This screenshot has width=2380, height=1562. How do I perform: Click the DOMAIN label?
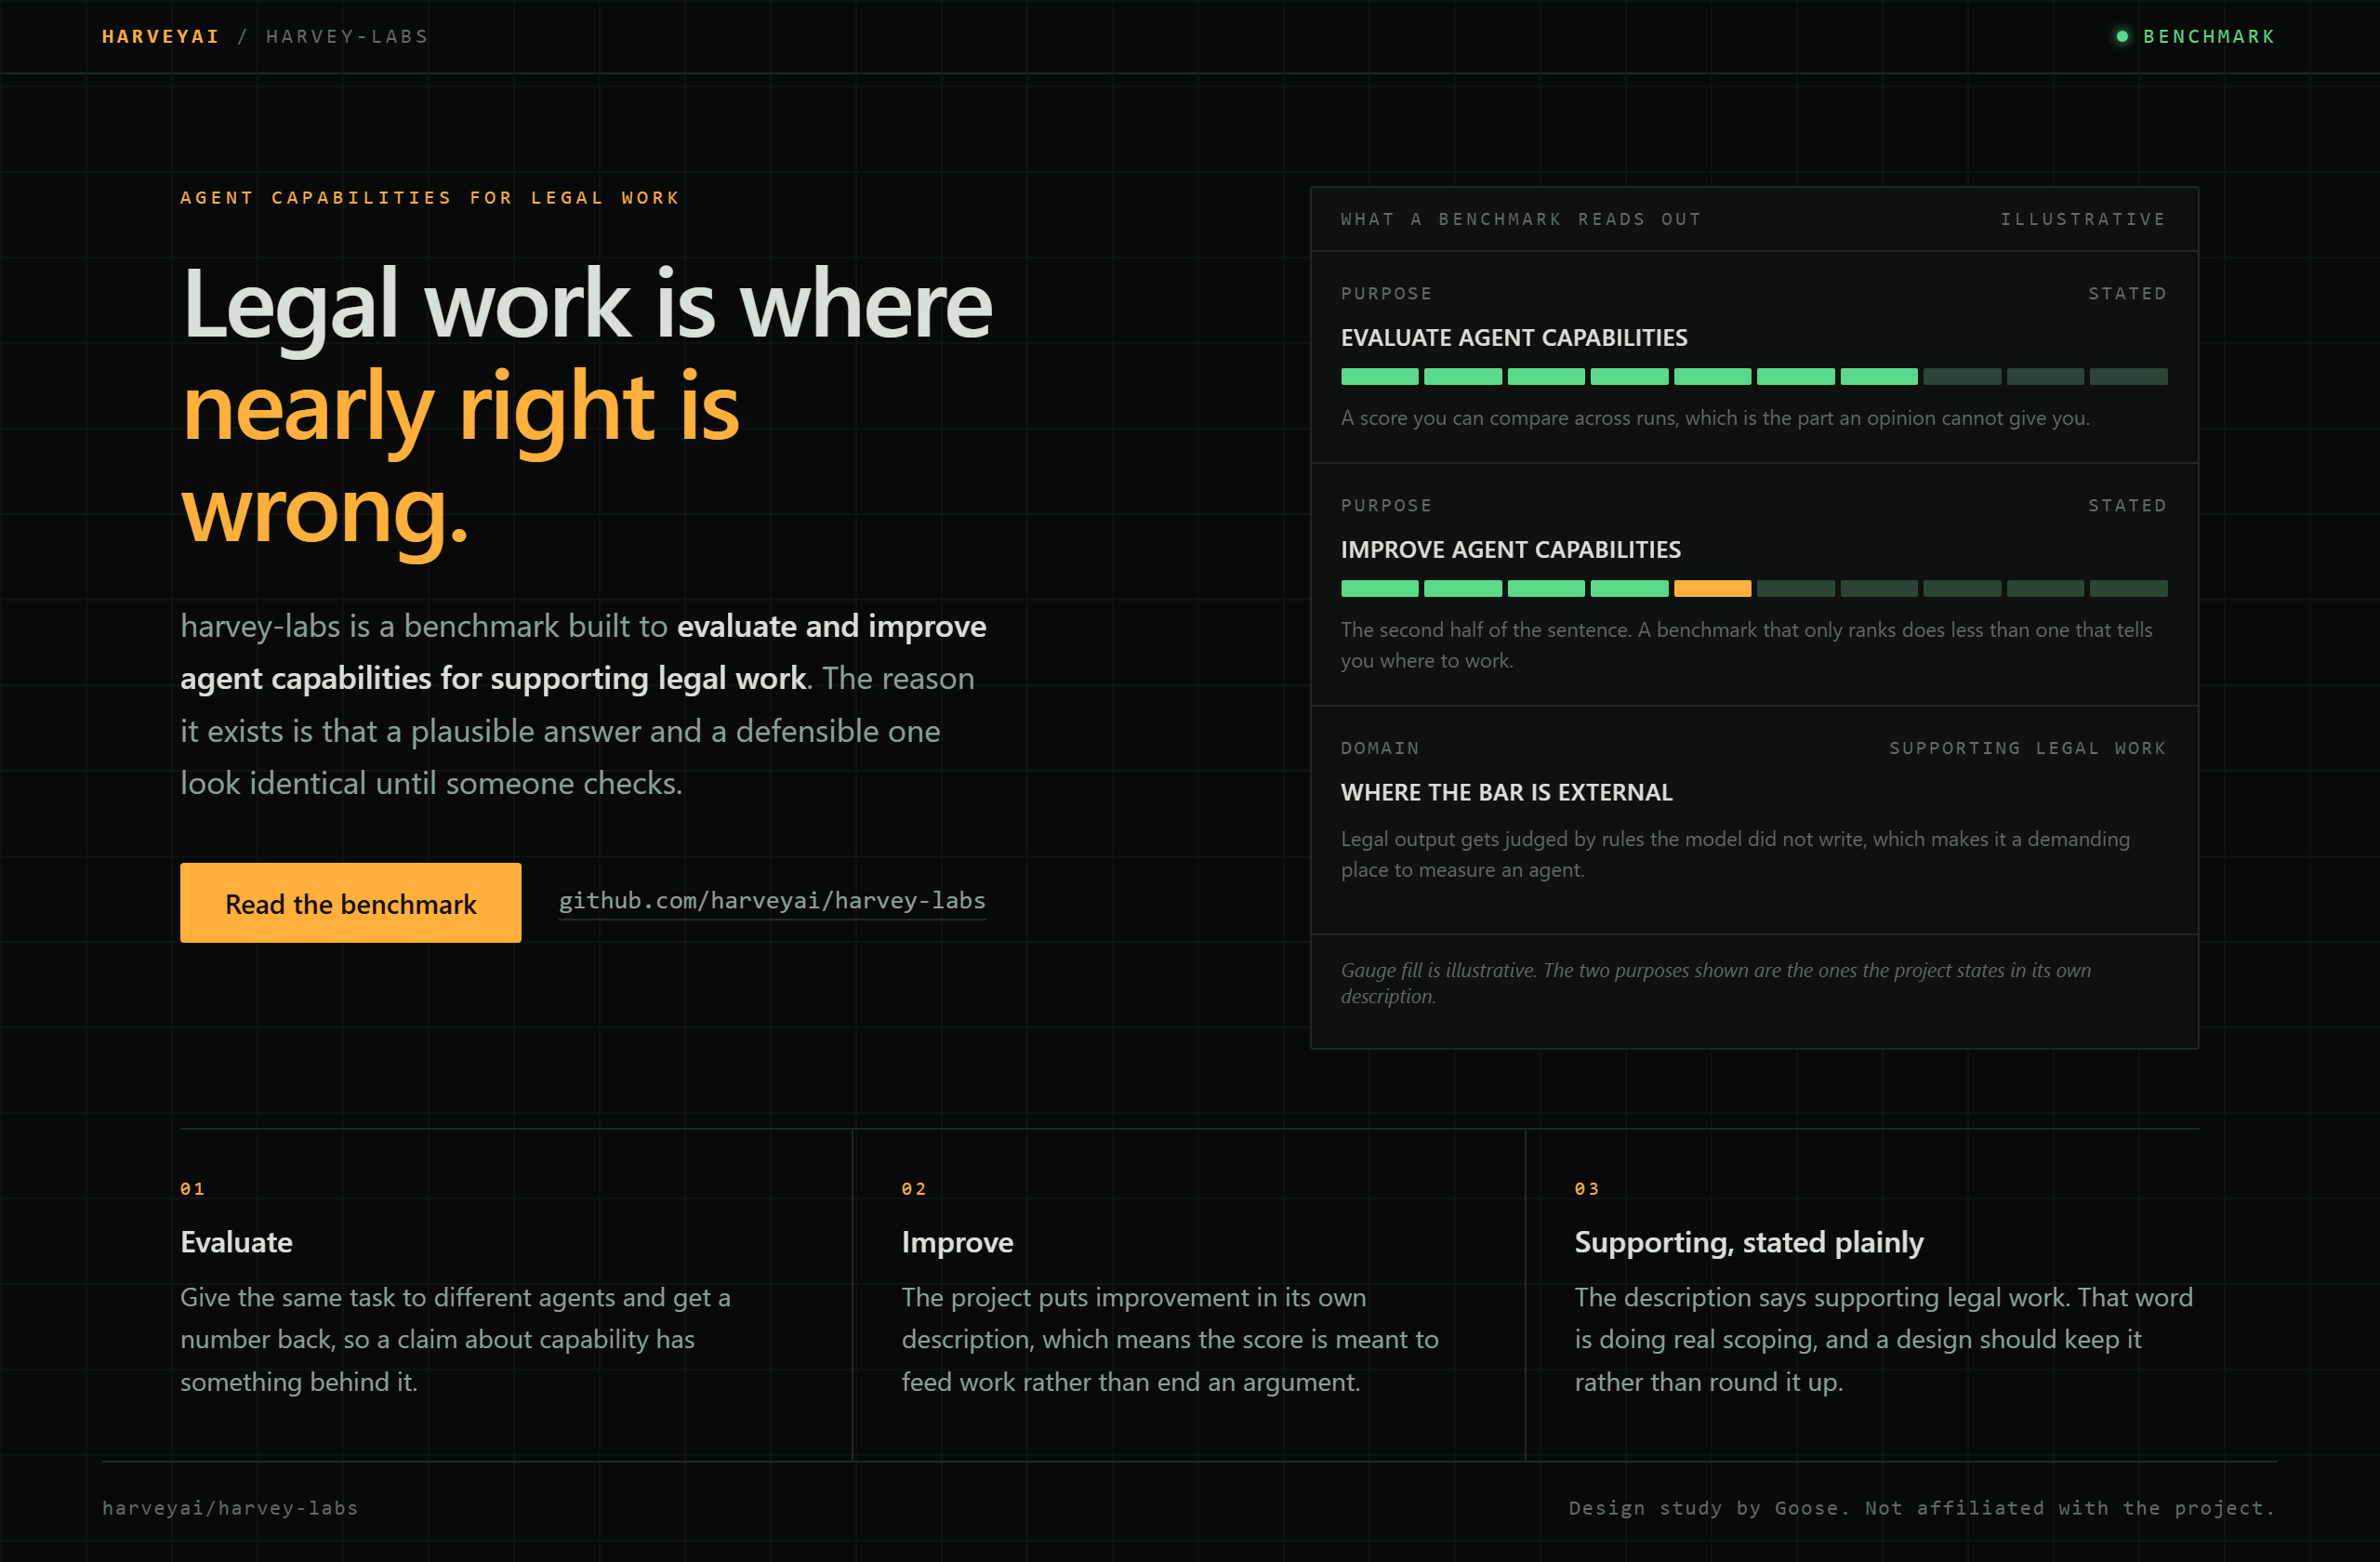click(x=1380, y=748)
